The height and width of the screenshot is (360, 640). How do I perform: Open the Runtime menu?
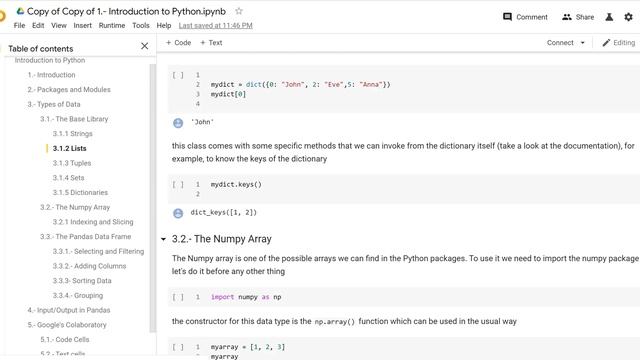(x=112, y=25)
